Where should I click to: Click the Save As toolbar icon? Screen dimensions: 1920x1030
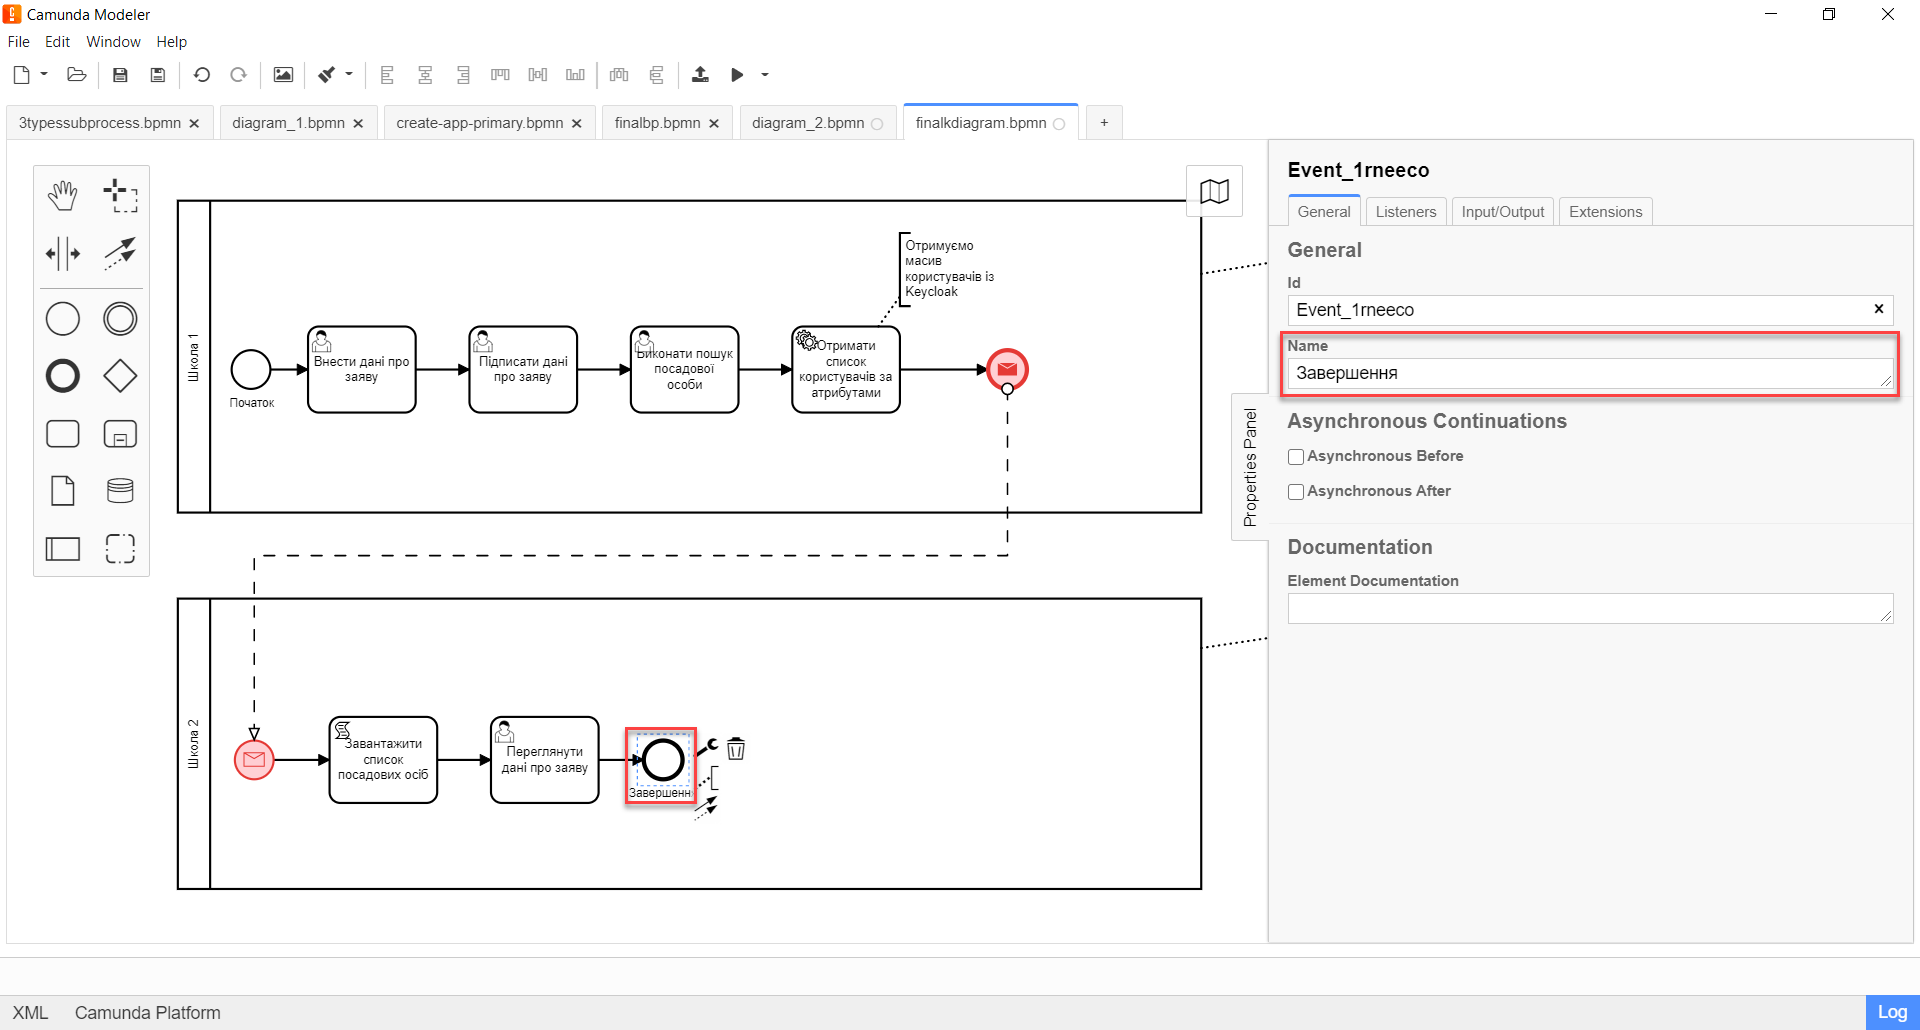point(157,75)
